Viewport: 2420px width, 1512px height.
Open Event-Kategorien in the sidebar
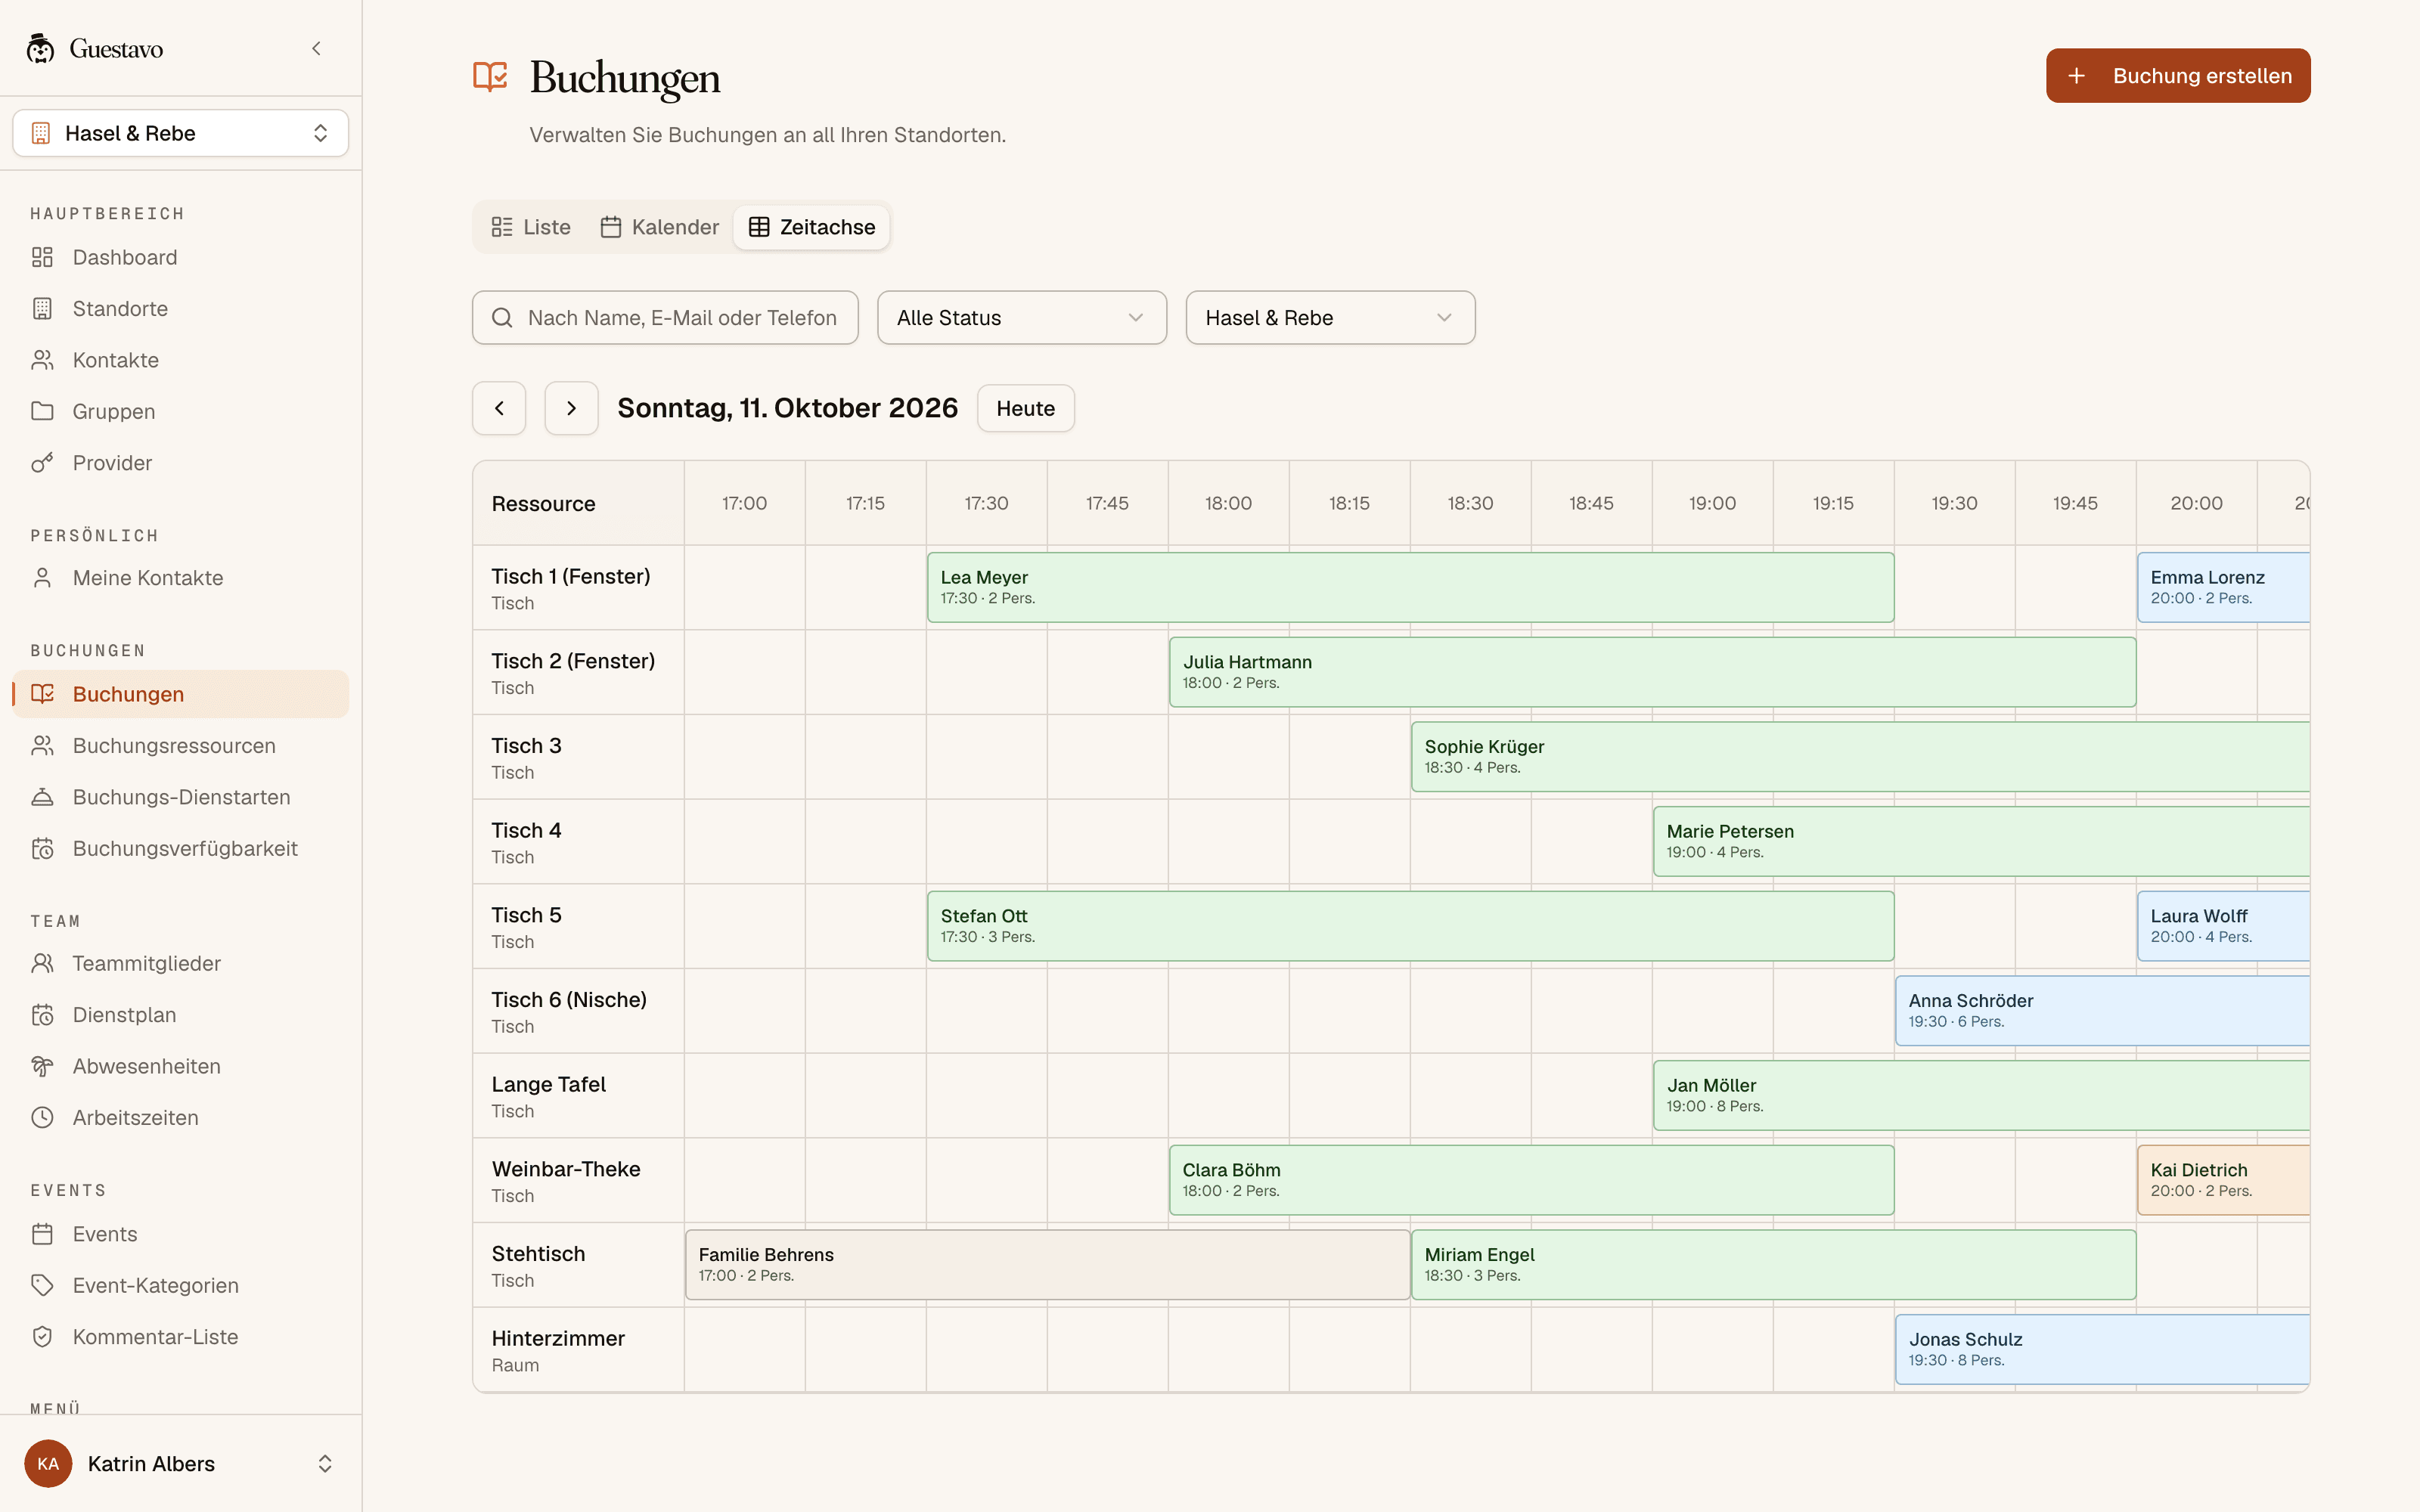[181, 1285]
